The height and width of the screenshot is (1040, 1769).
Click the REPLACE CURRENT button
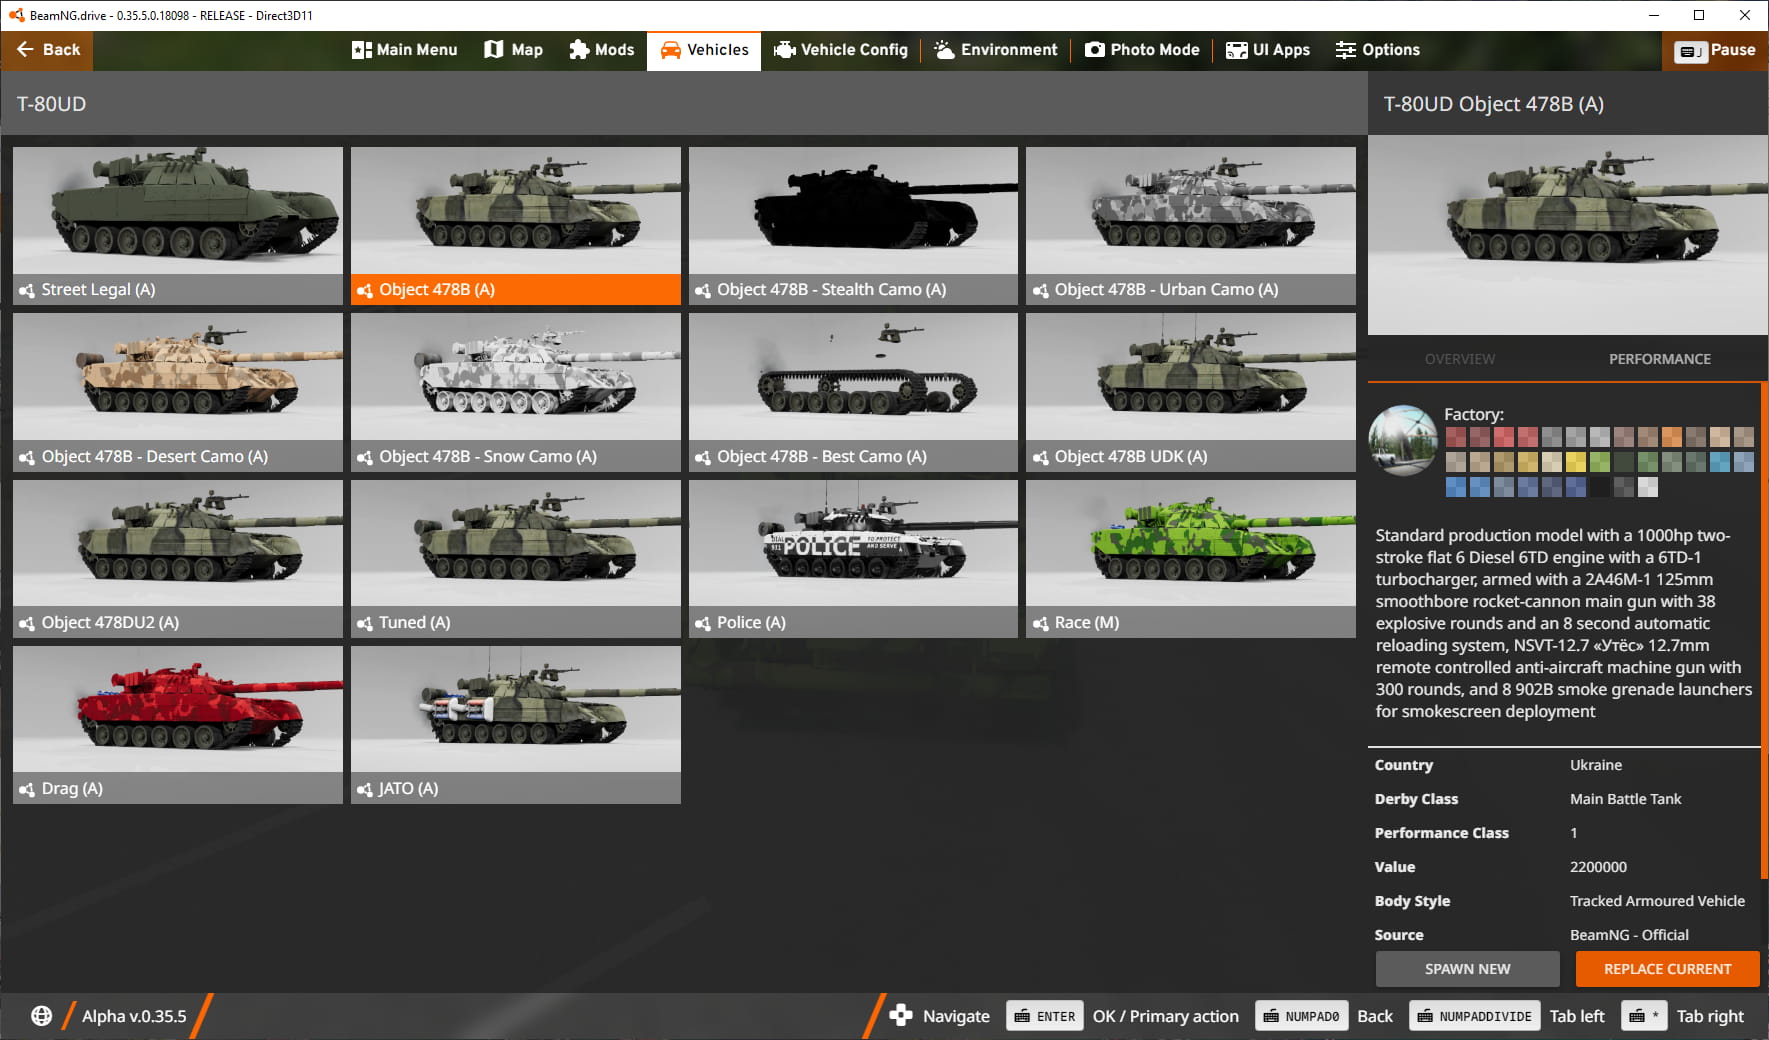pos(1667,969)
